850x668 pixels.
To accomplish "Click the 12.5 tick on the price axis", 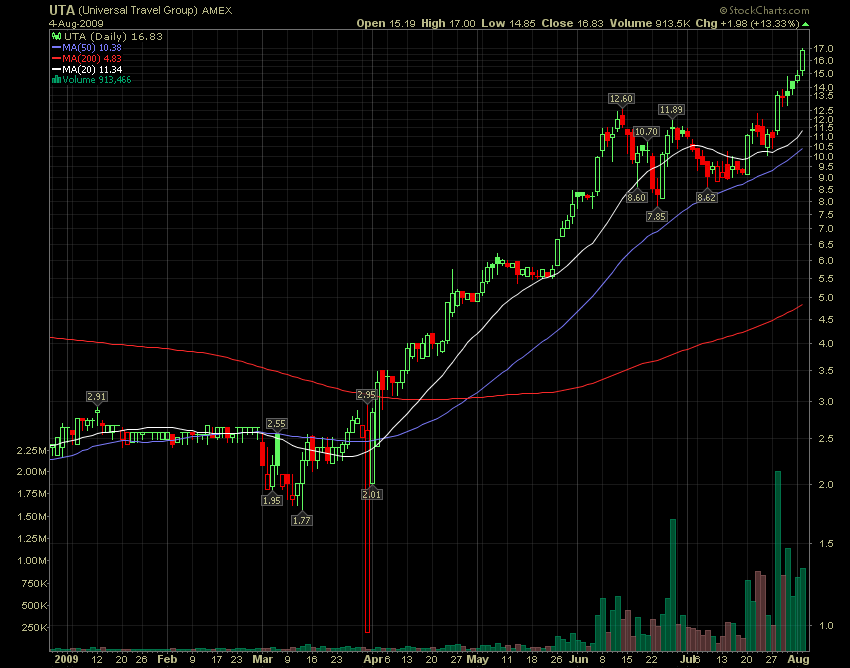I will click(x=822, y=110).
